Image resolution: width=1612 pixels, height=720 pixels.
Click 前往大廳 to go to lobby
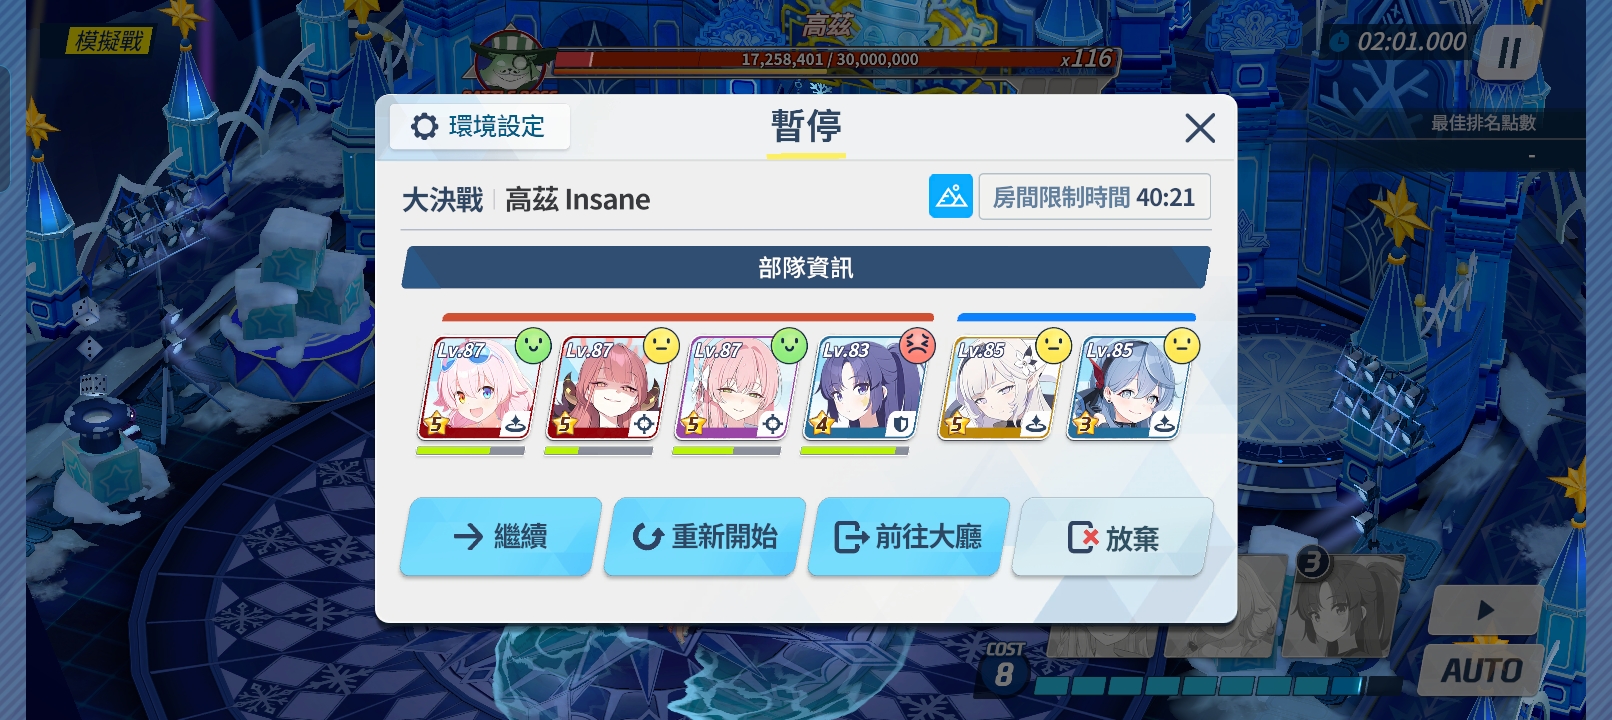pyautogui.click(x=909, y=537)
